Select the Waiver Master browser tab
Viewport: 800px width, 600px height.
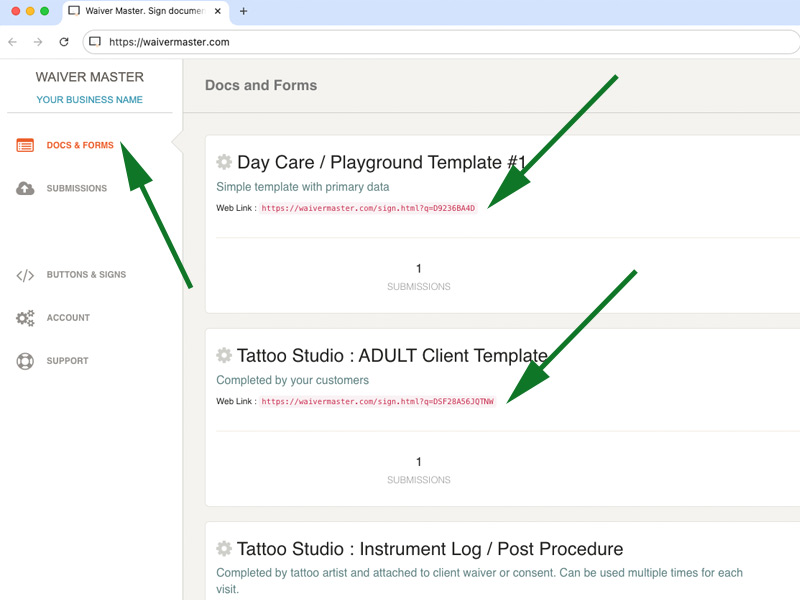point(145,11)
